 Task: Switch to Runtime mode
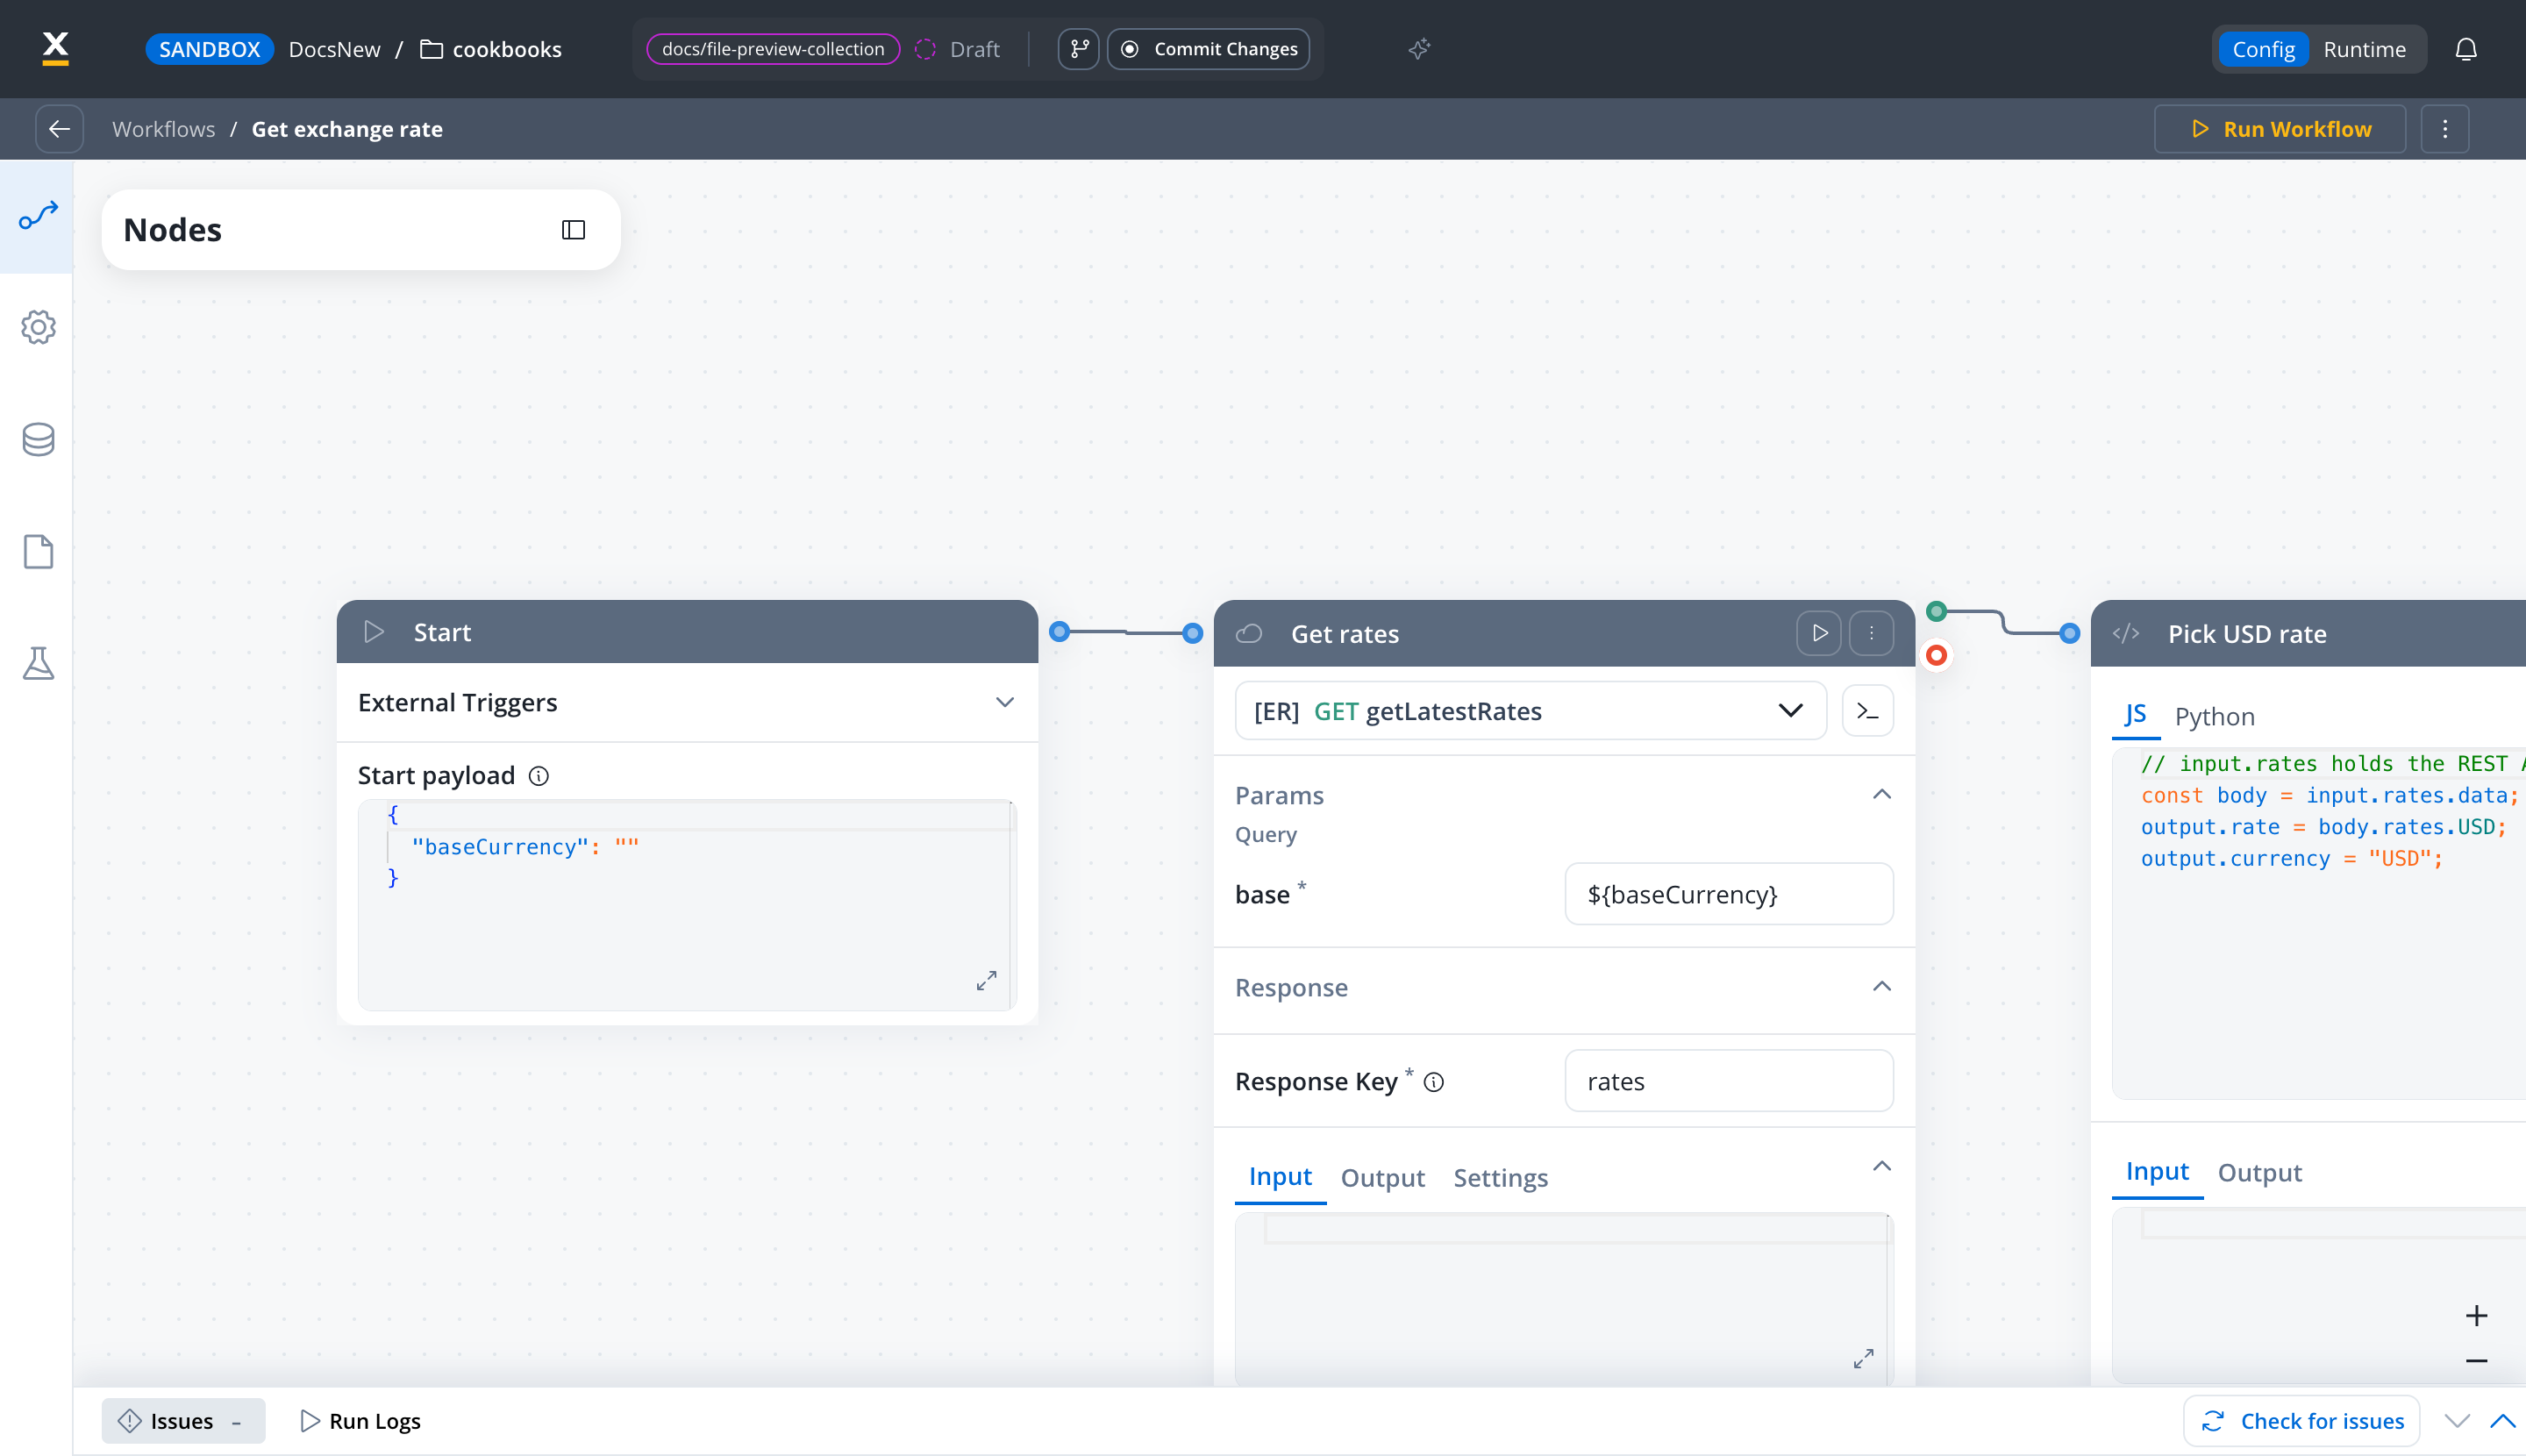2364,49
